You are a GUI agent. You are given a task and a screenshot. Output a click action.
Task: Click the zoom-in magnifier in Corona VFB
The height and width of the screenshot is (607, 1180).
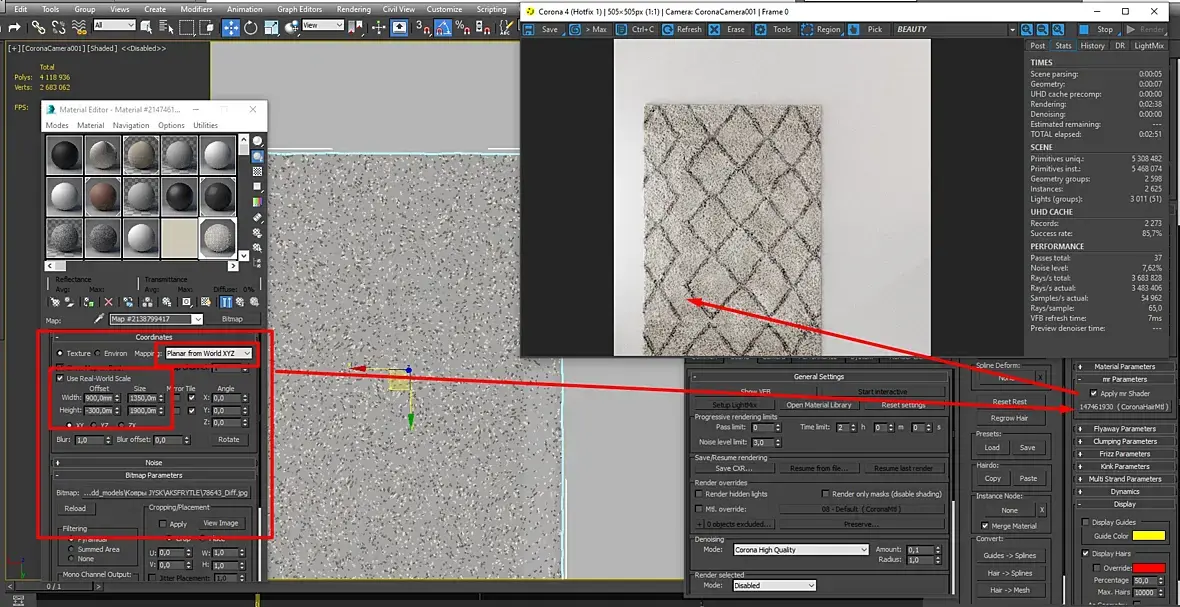(1026, 29)
